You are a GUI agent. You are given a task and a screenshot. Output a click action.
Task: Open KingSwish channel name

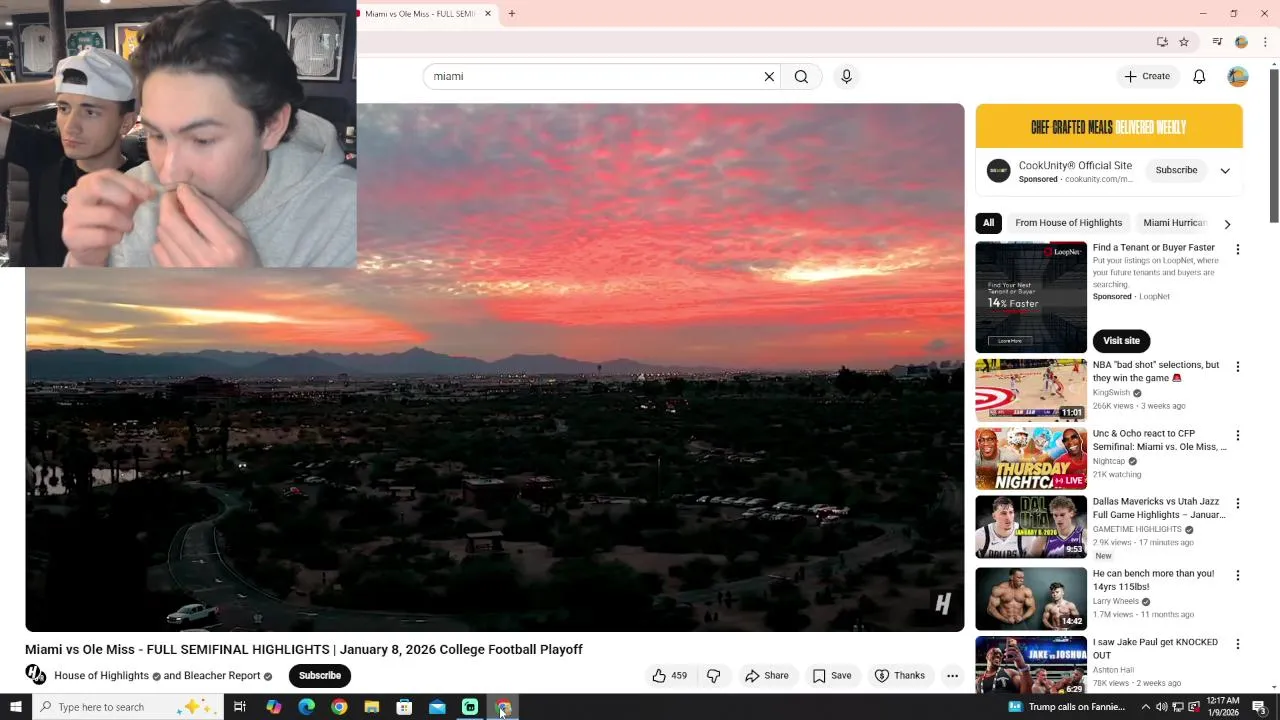click(1111, 393)
